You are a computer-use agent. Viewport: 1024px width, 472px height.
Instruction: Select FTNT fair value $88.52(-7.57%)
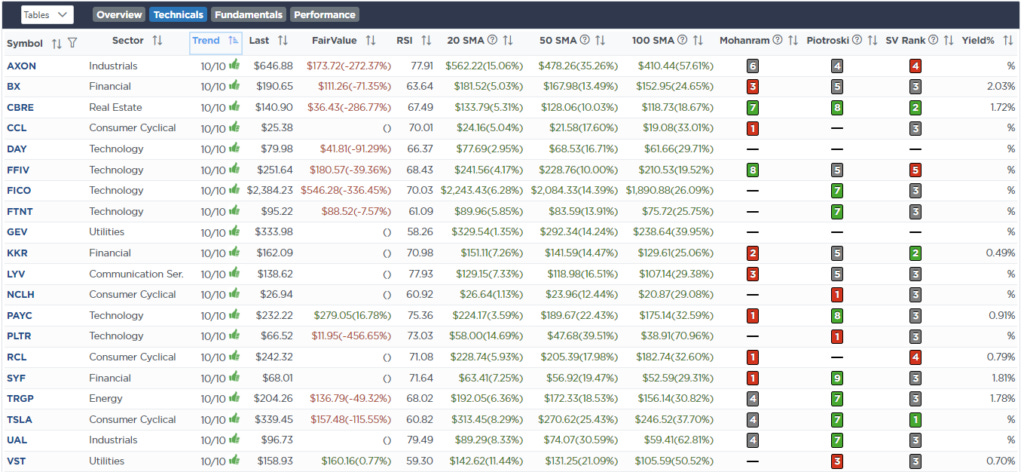(x=356, y=212)
